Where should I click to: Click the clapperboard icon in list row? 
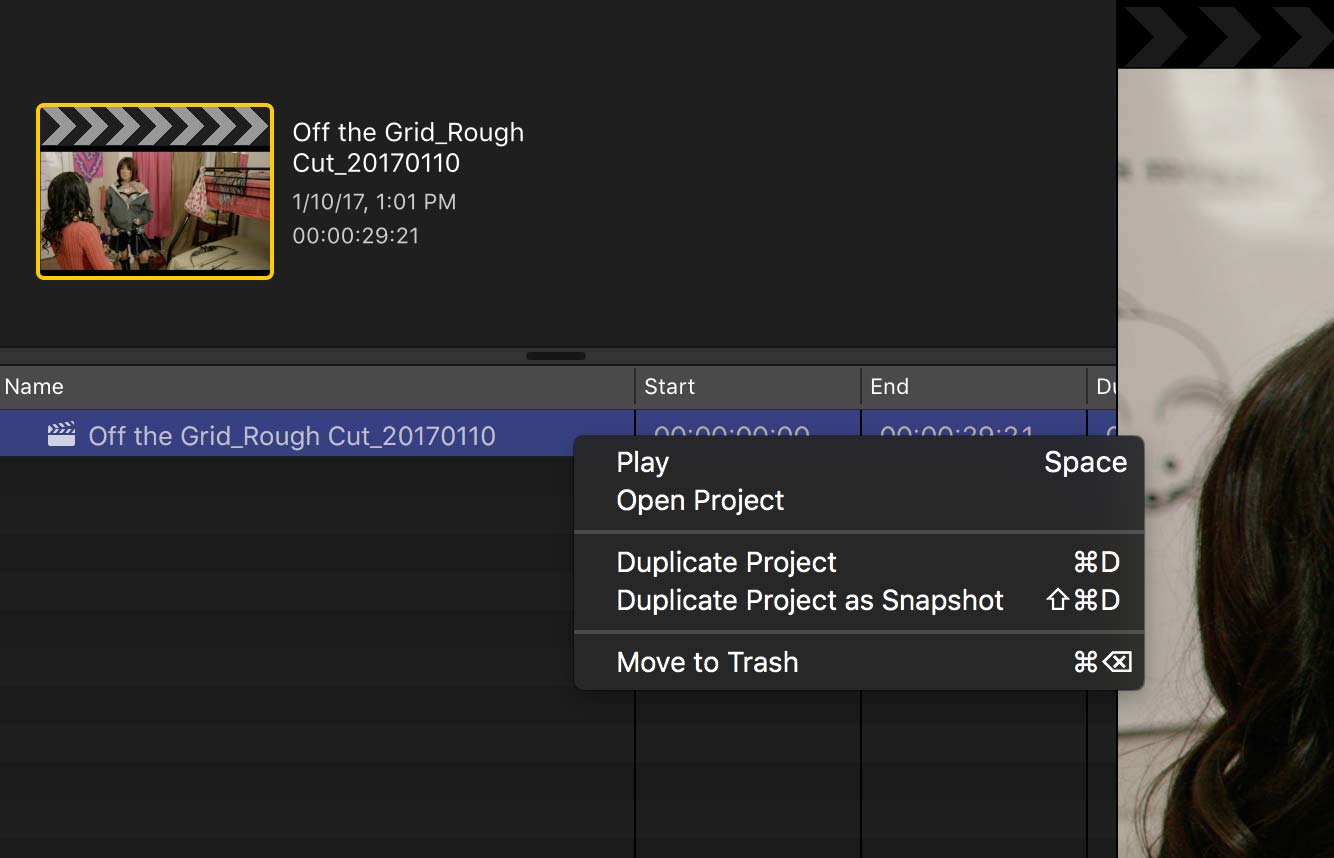tap(61, 435)
